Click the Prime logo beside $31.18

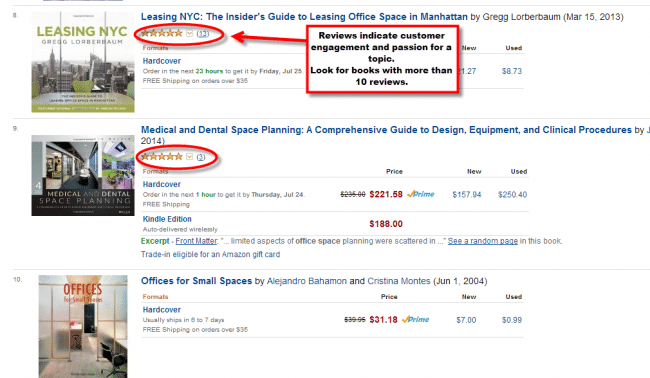coord(416,320)
